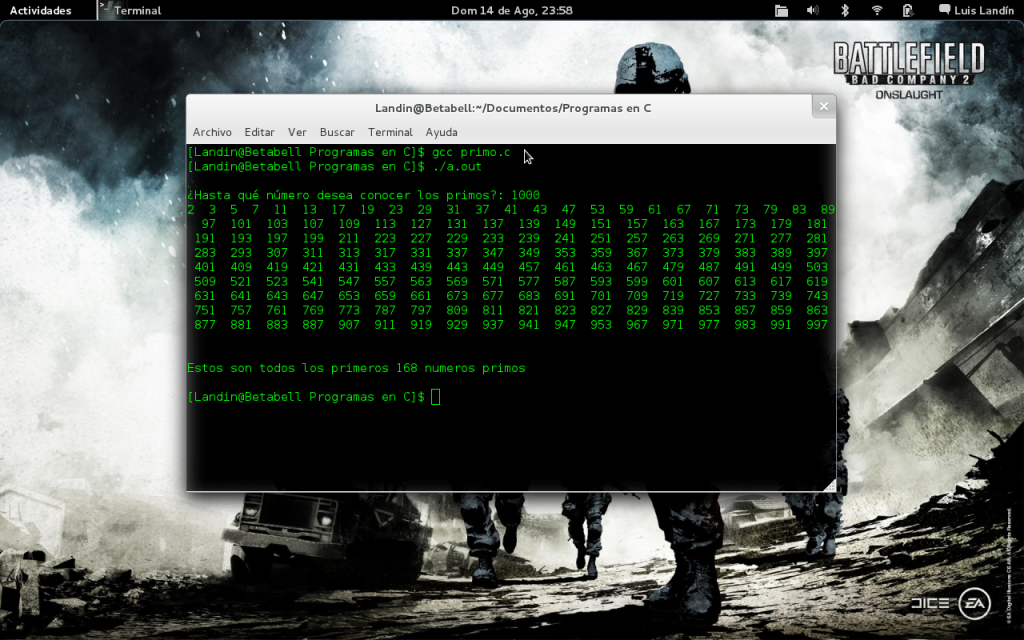Click the 'gcc primo.c' command text

click(x=471, y=152)
